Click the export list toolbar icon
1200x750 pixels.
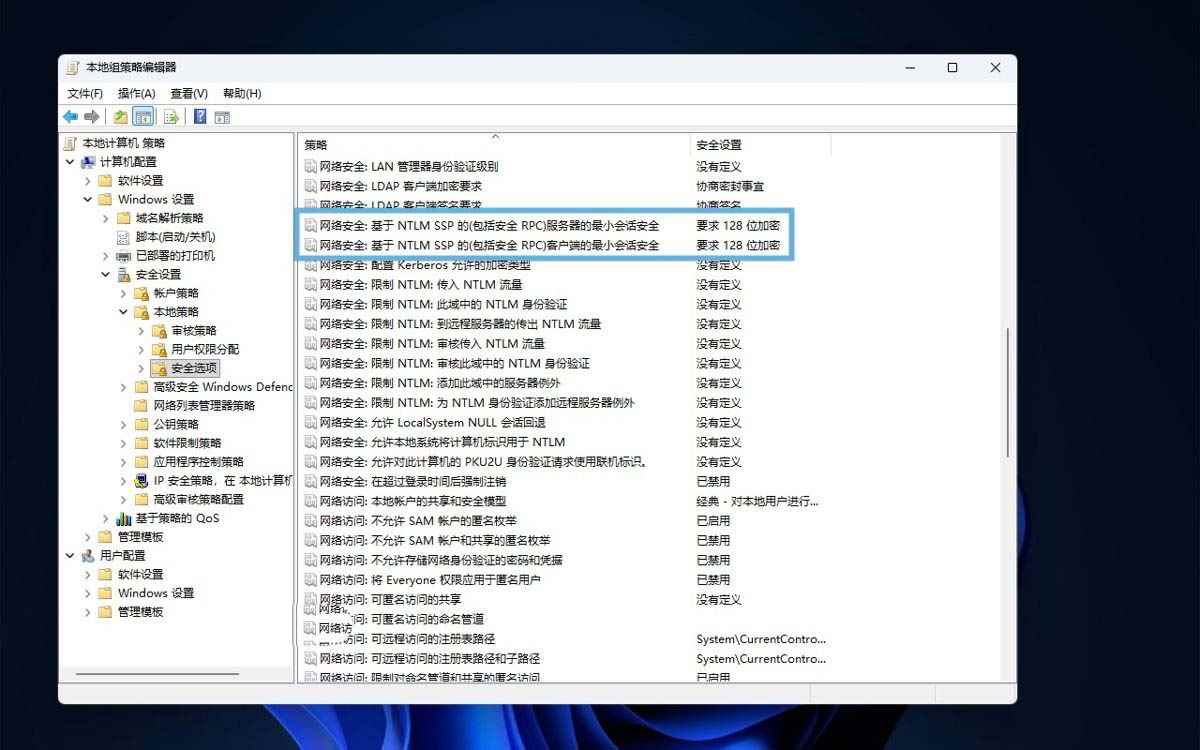171,117
